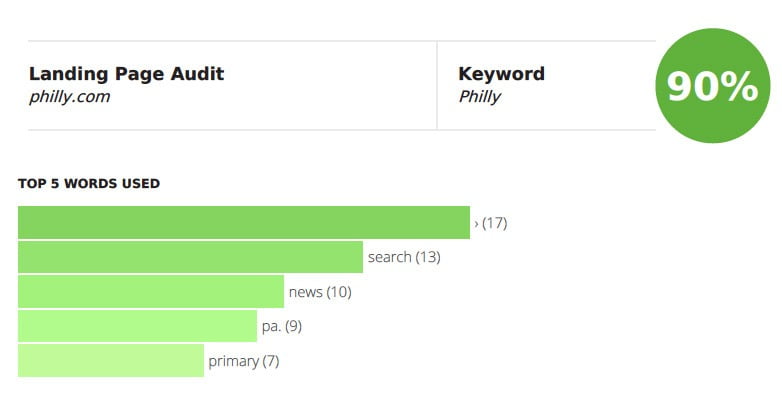The width and height of the screenshot is (782, 408).
Task: Click the divider between Audit and Keyword
Action: coord(437,85)
